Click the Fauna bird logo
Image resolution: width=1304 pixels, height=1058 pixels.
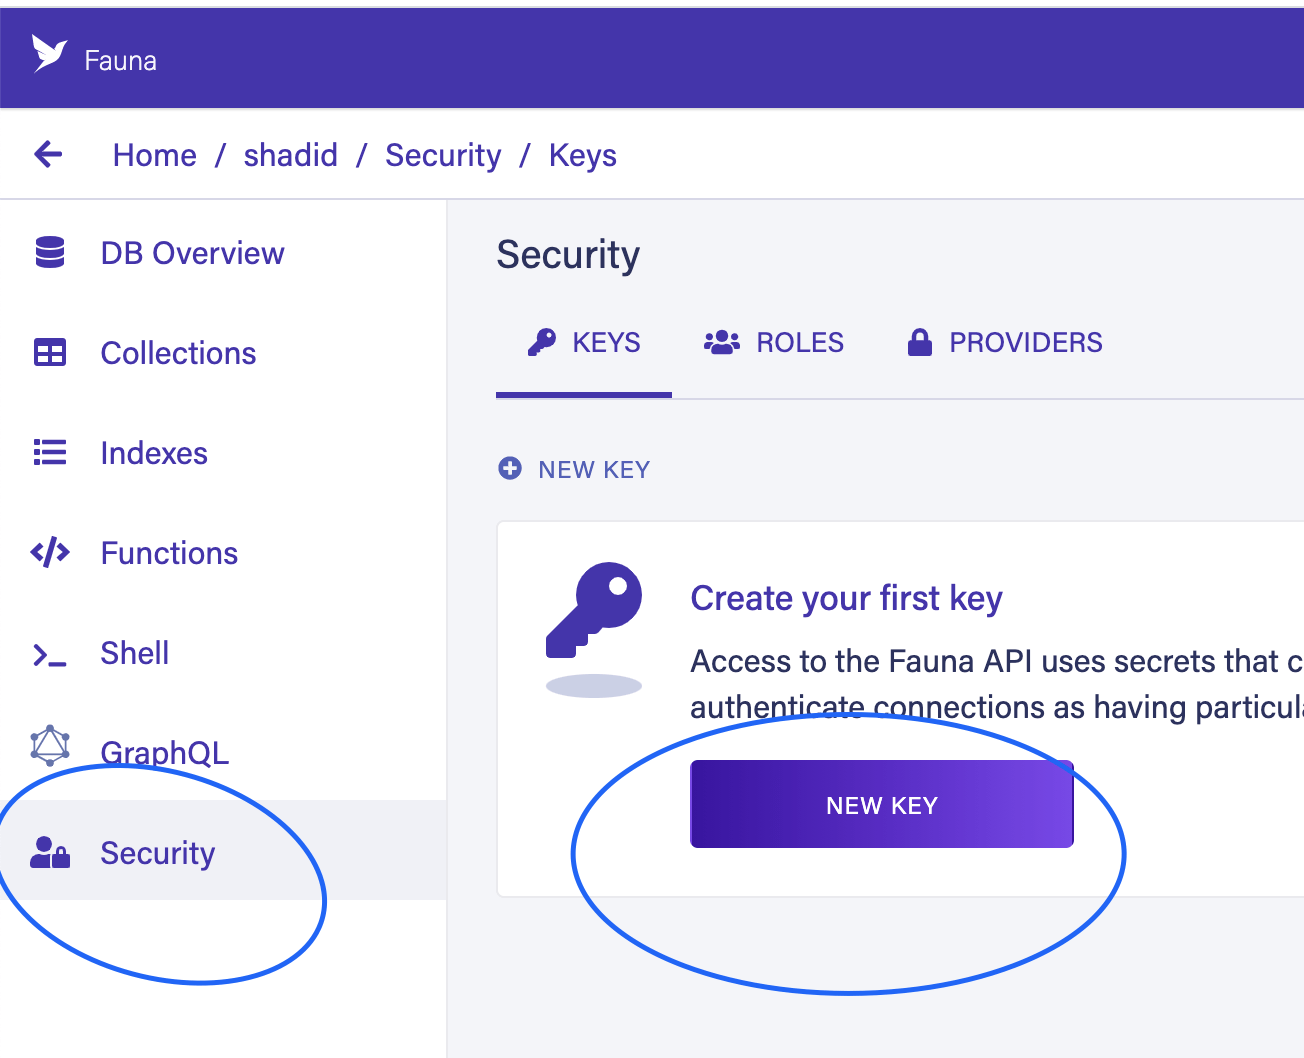pos(49,53)
